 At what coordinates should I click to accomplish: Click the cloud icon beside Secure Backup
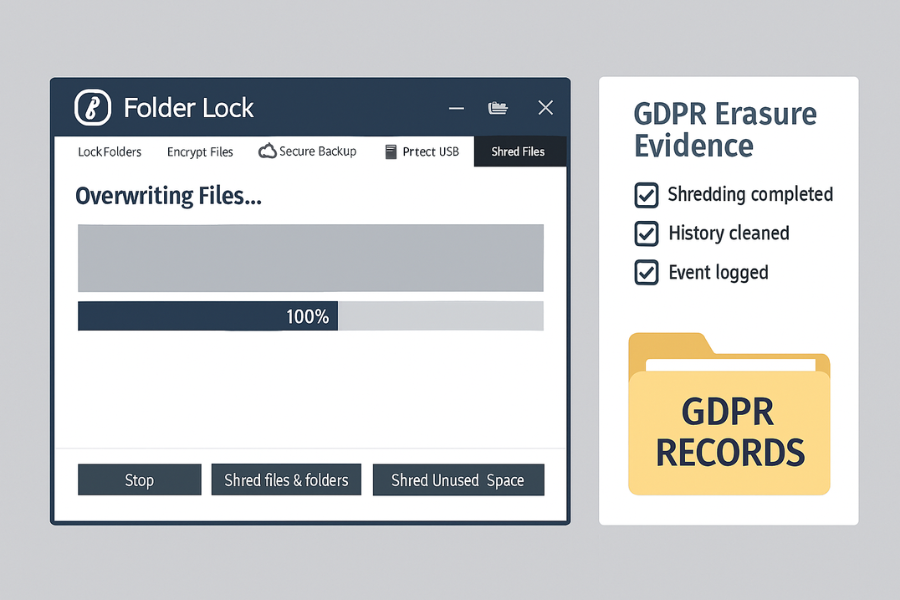(267, 152)
